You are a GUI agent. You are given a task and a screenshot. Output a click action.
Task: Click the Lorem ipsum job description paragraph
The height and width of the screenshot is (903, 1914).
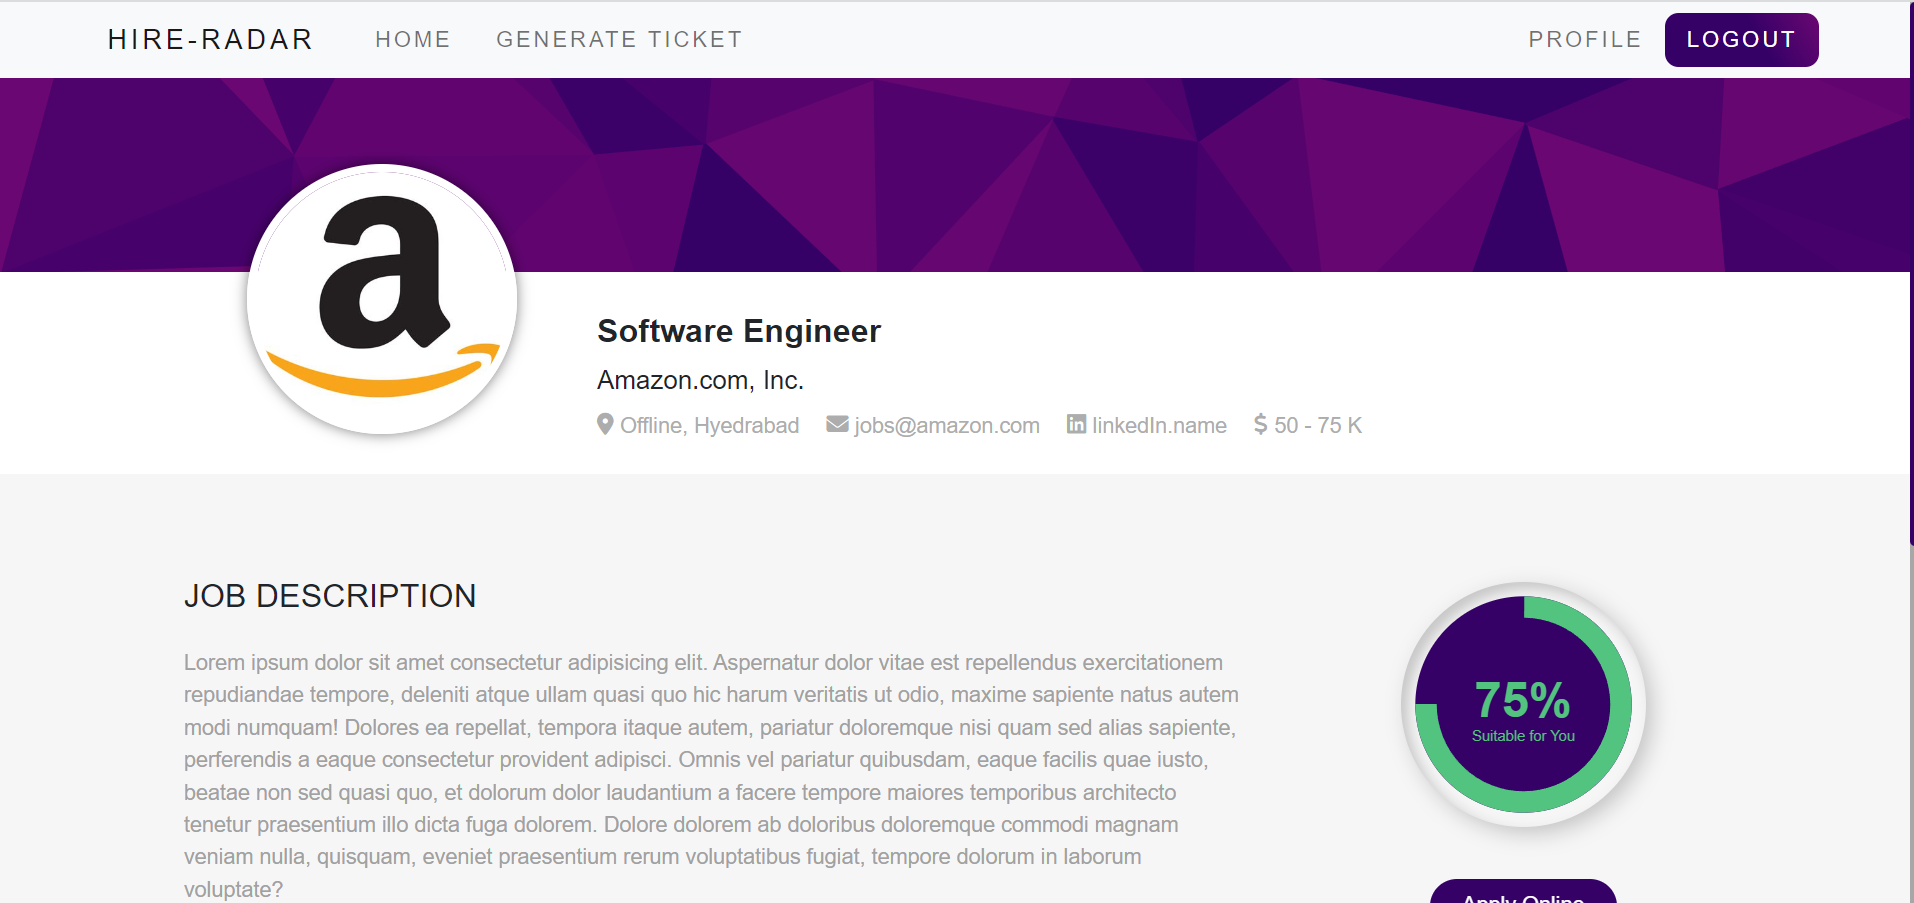point(711,776)
